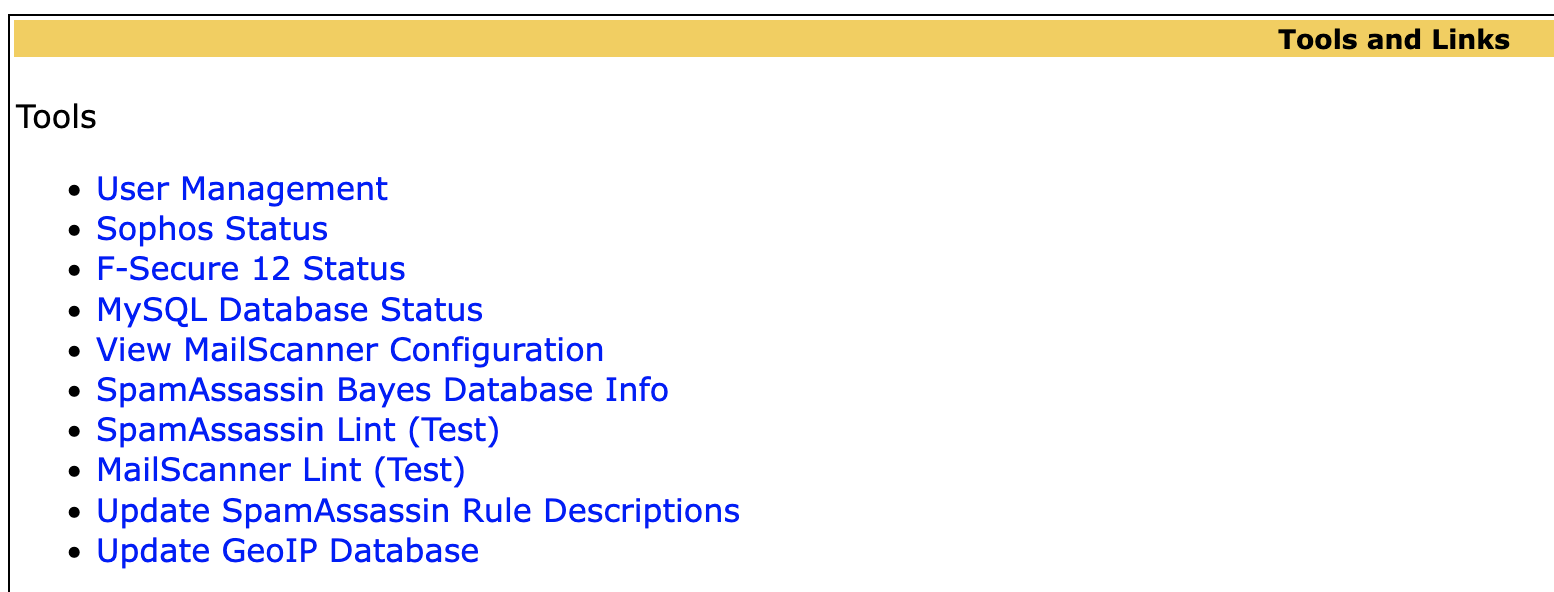Click View MailScanner Configuration in the list
Viewport: 1554px width, 592px height.
[x=349, y=350]
